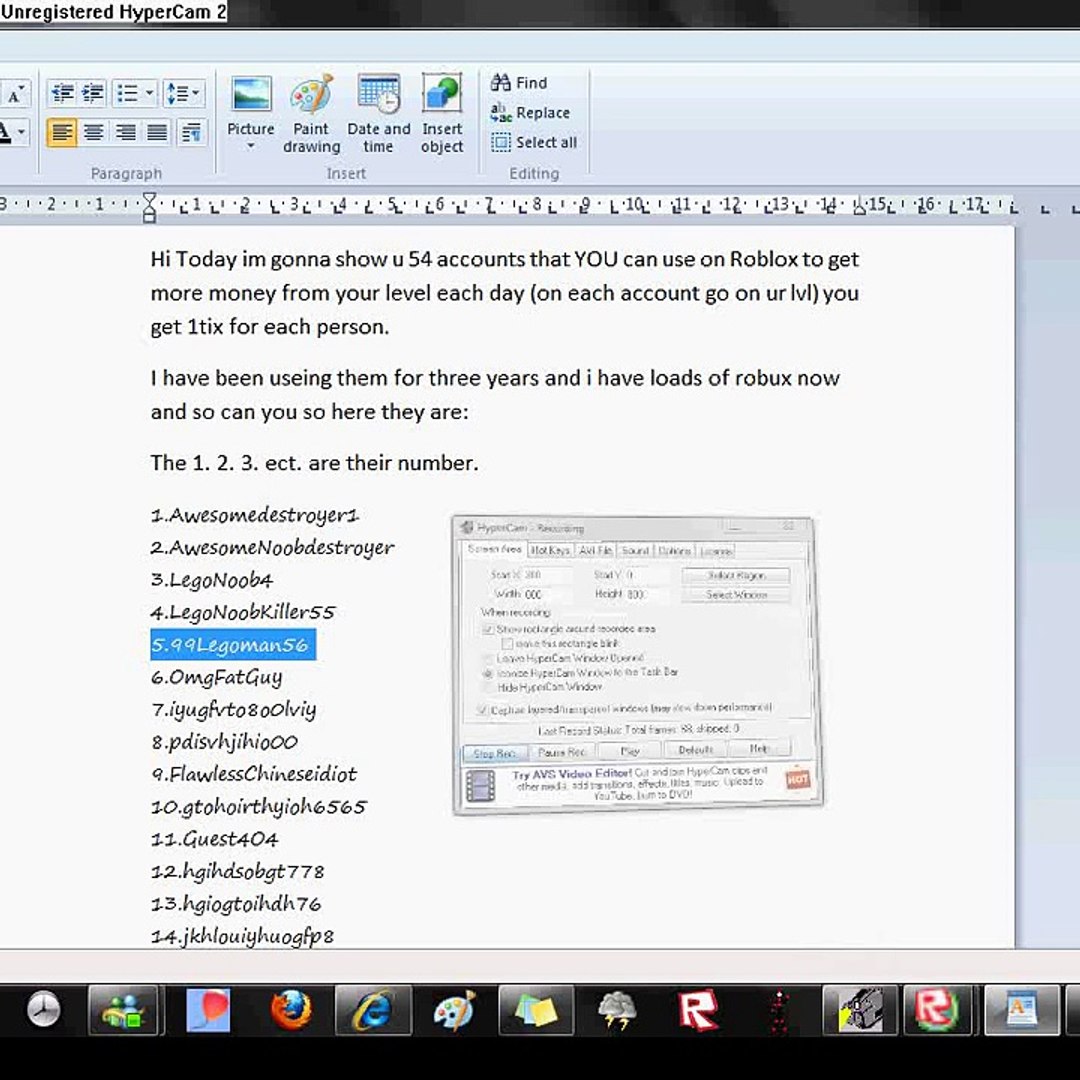Image resolution: width=1080 pixels, height=1080 pixels.
Task: Click the line "8.pdisvhjihioOO"
Action: pos(224,742)
